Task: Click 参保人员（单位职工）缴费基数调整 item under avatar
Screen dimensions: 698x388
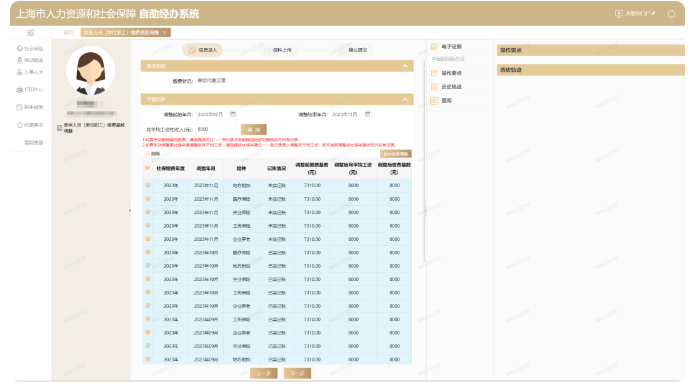Action: (91, 128)
